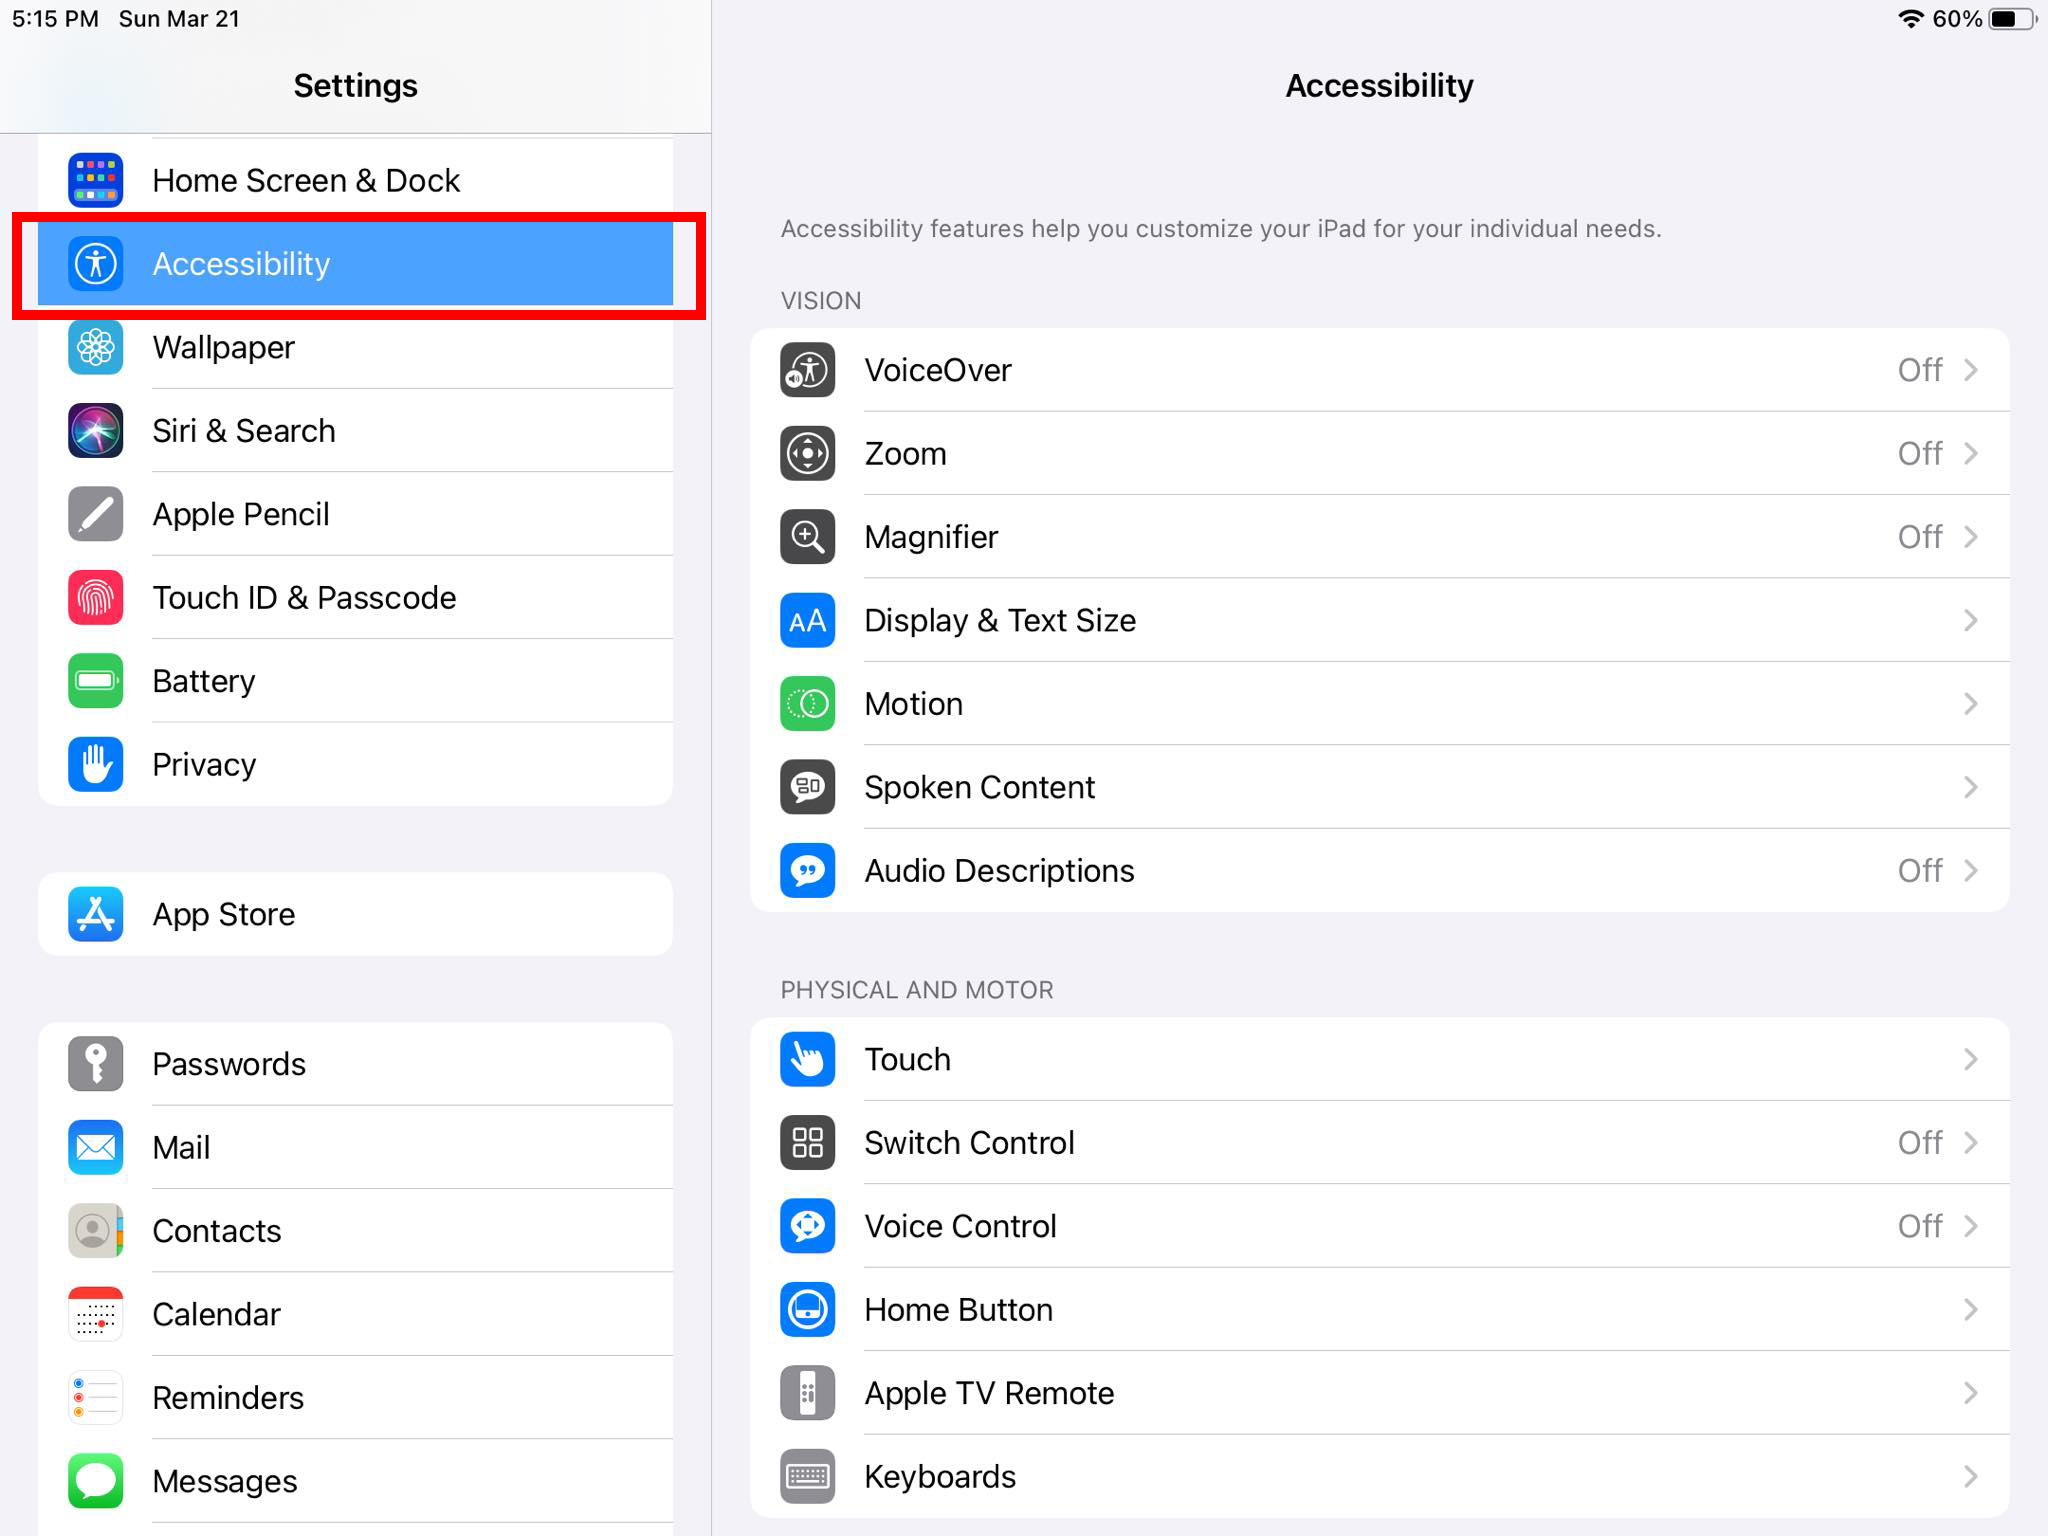The height and width of the screenshot is (1536, 2048).
Task: Tap the VoiceOver icon
Action: [808, 370]
